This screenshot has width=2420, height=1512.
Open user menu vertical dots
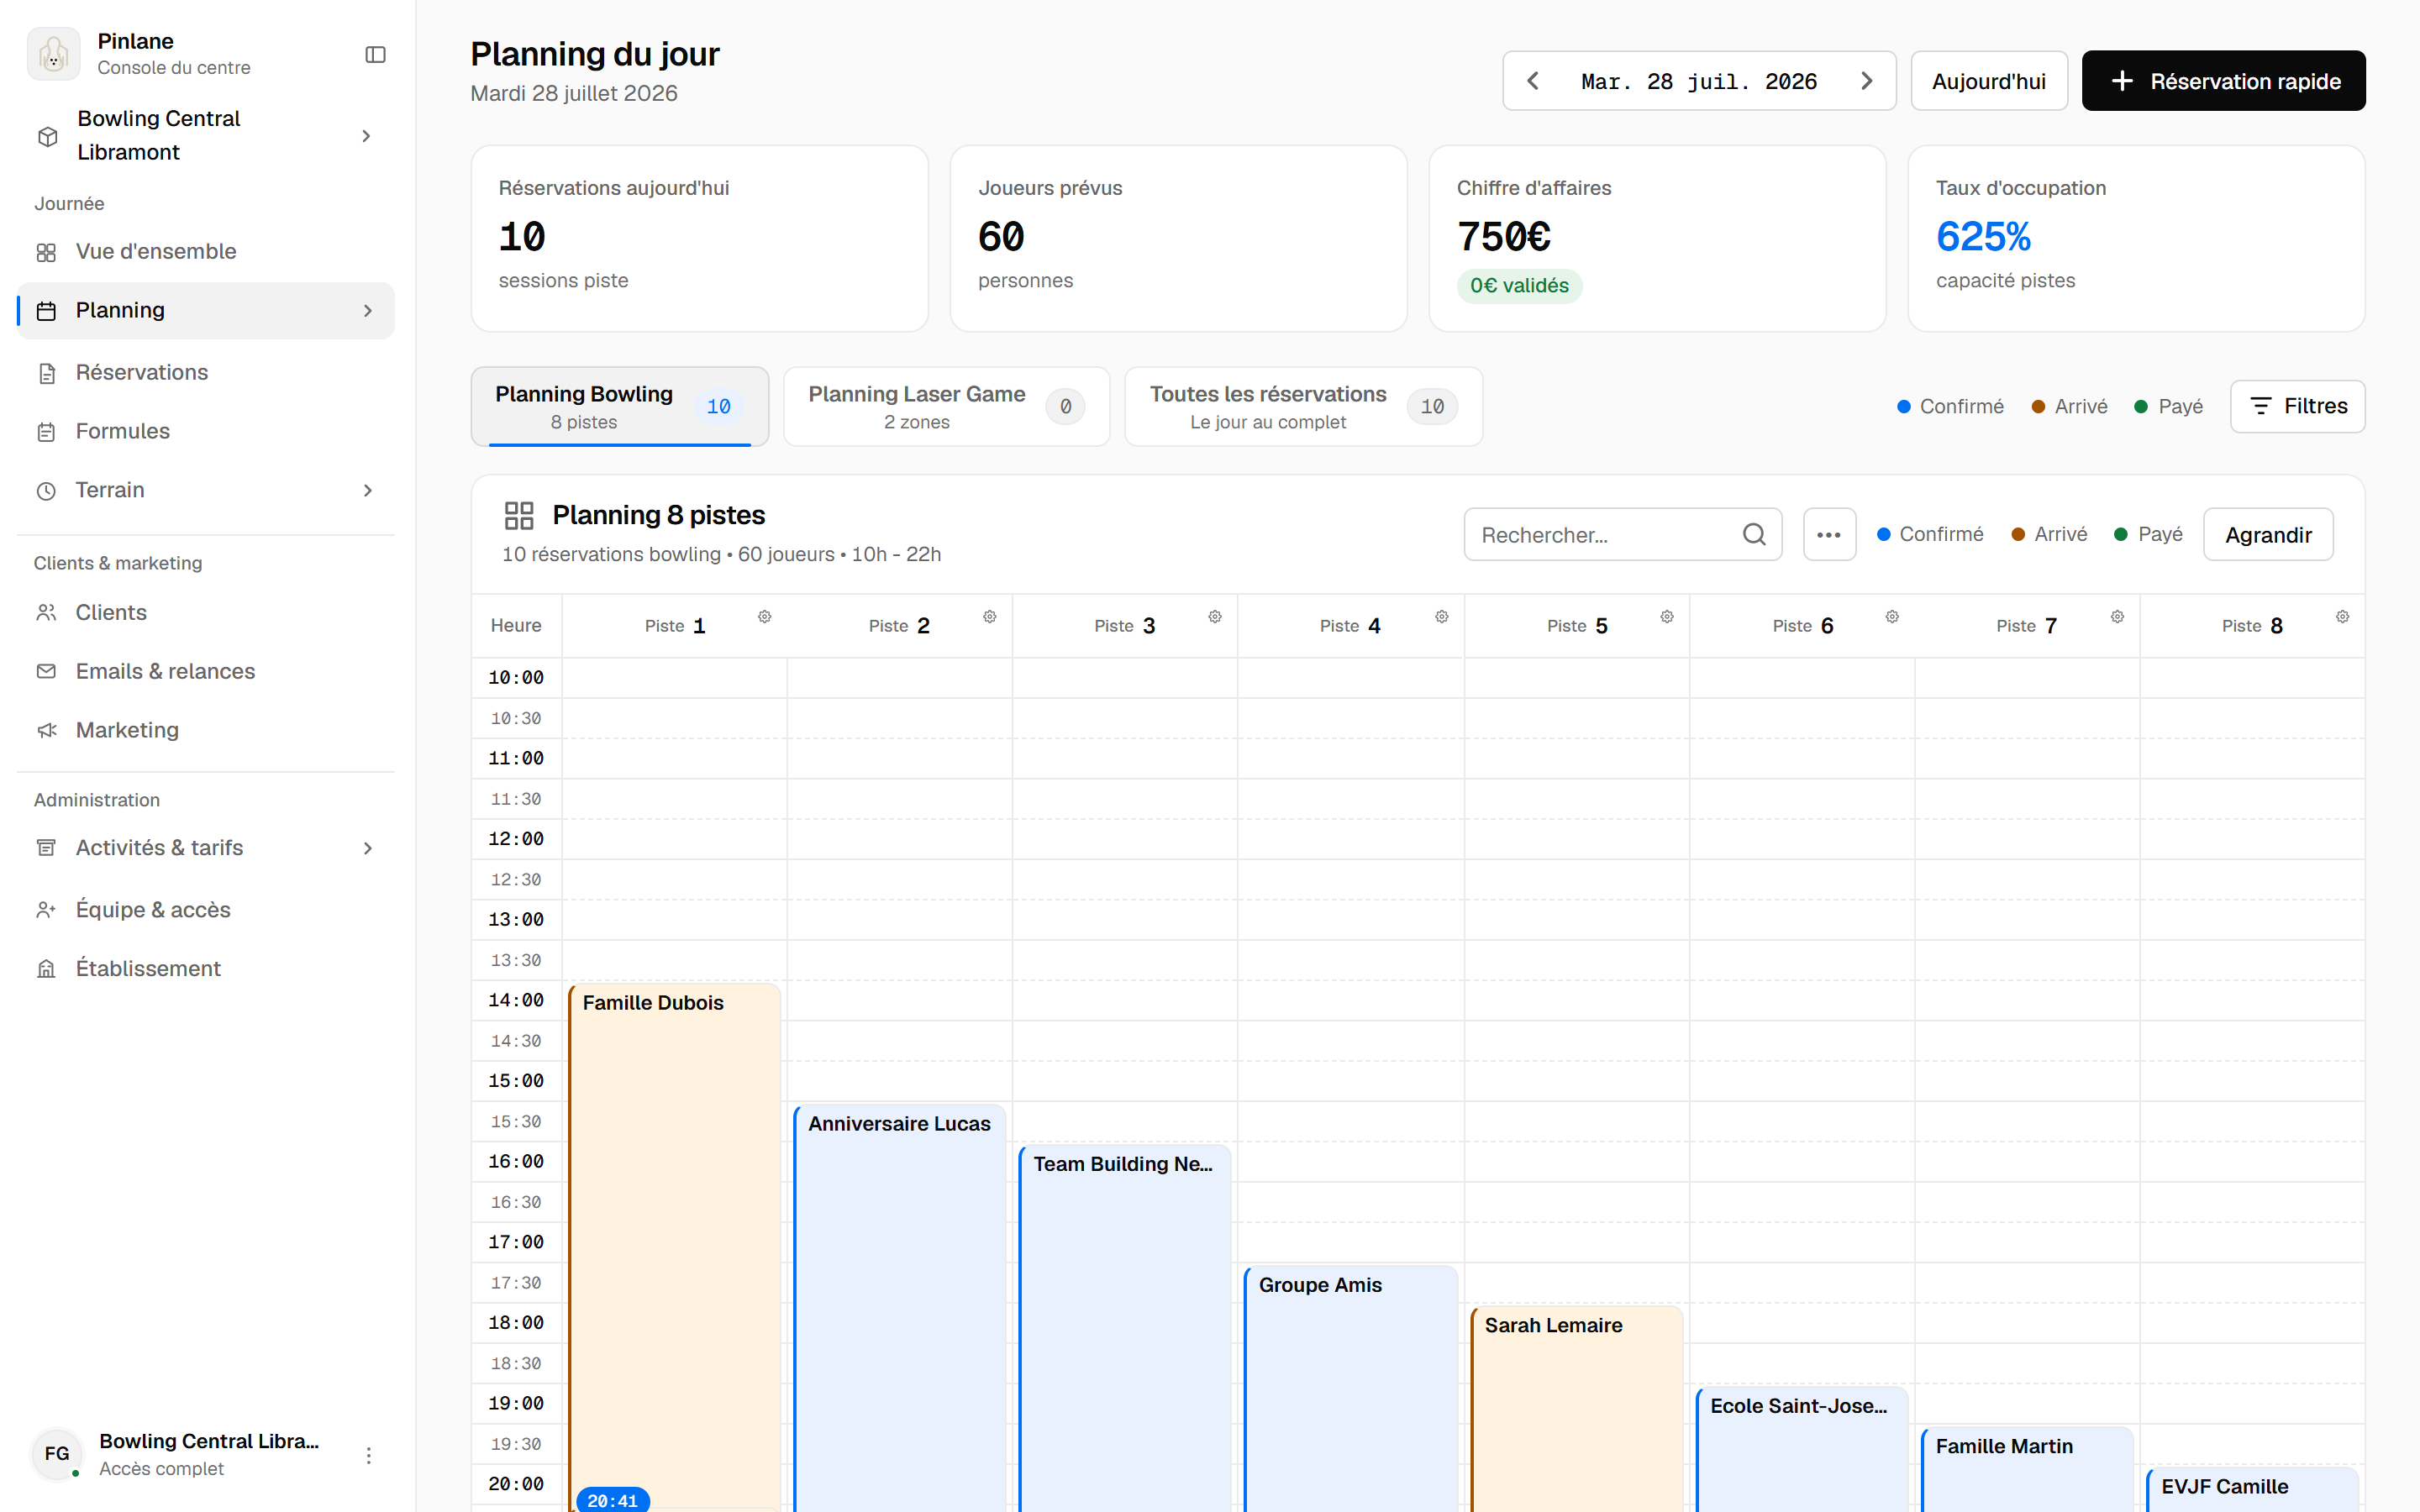pos(368,1455)
